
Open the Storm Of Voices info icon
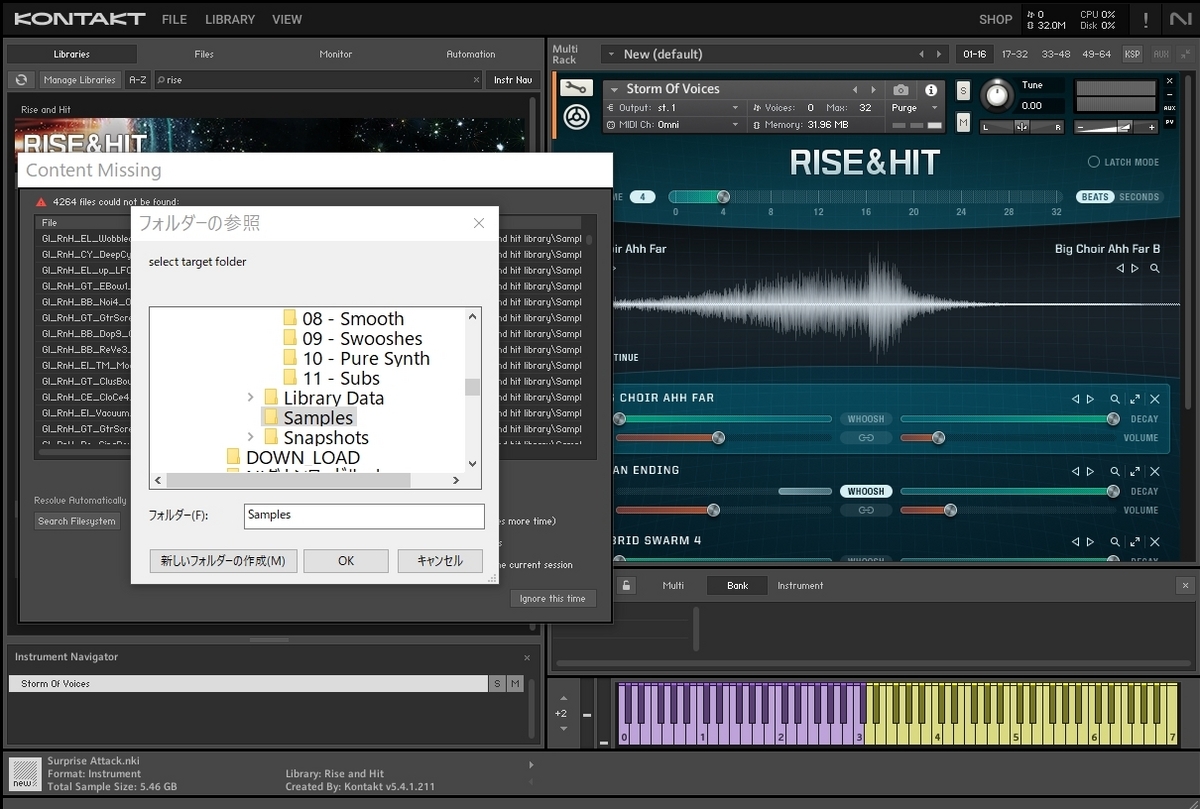coord(930,90)
